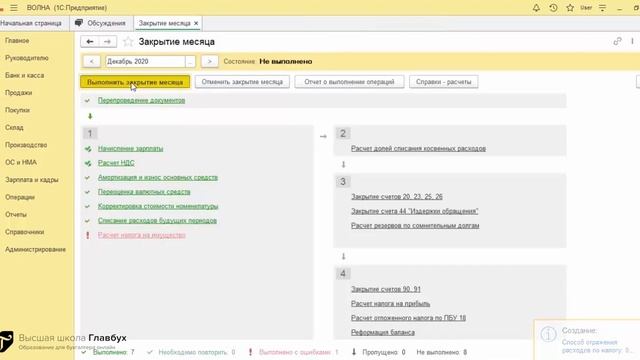Screen dimensions: 640x360
Task: Open failed Расчет налога на имущество
Action: click(142, 235)
